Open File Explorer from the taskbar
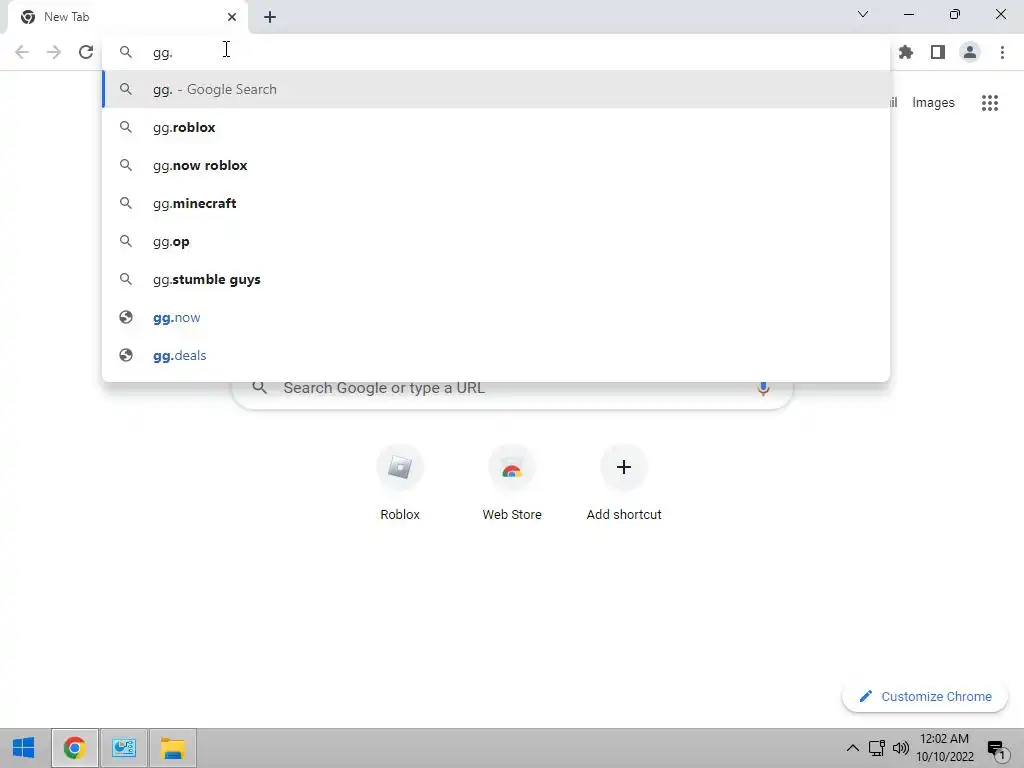This screenshot has height=768, width=1024. (x=173, y=748)
